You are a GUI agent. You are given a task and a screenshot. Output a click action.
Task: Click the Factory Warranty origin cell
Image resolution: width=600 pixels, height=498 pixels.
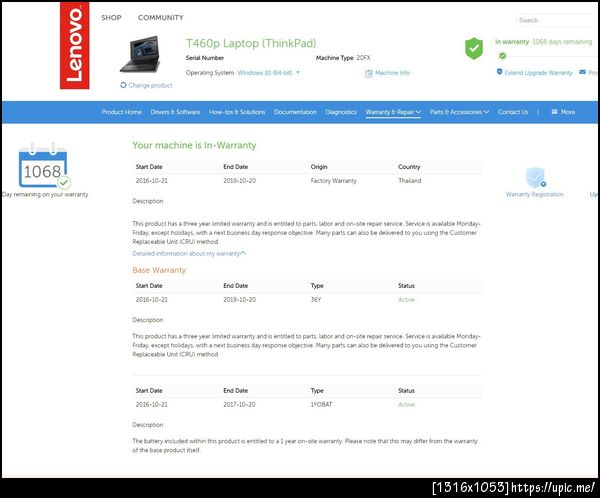point(333,181)
